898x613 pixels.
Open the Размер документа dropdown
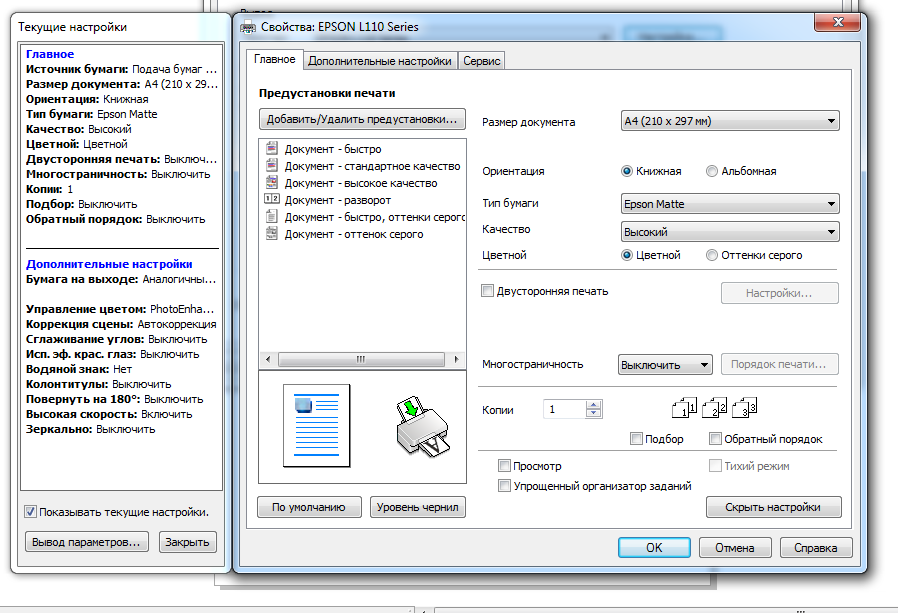click(x=730, y=121)
